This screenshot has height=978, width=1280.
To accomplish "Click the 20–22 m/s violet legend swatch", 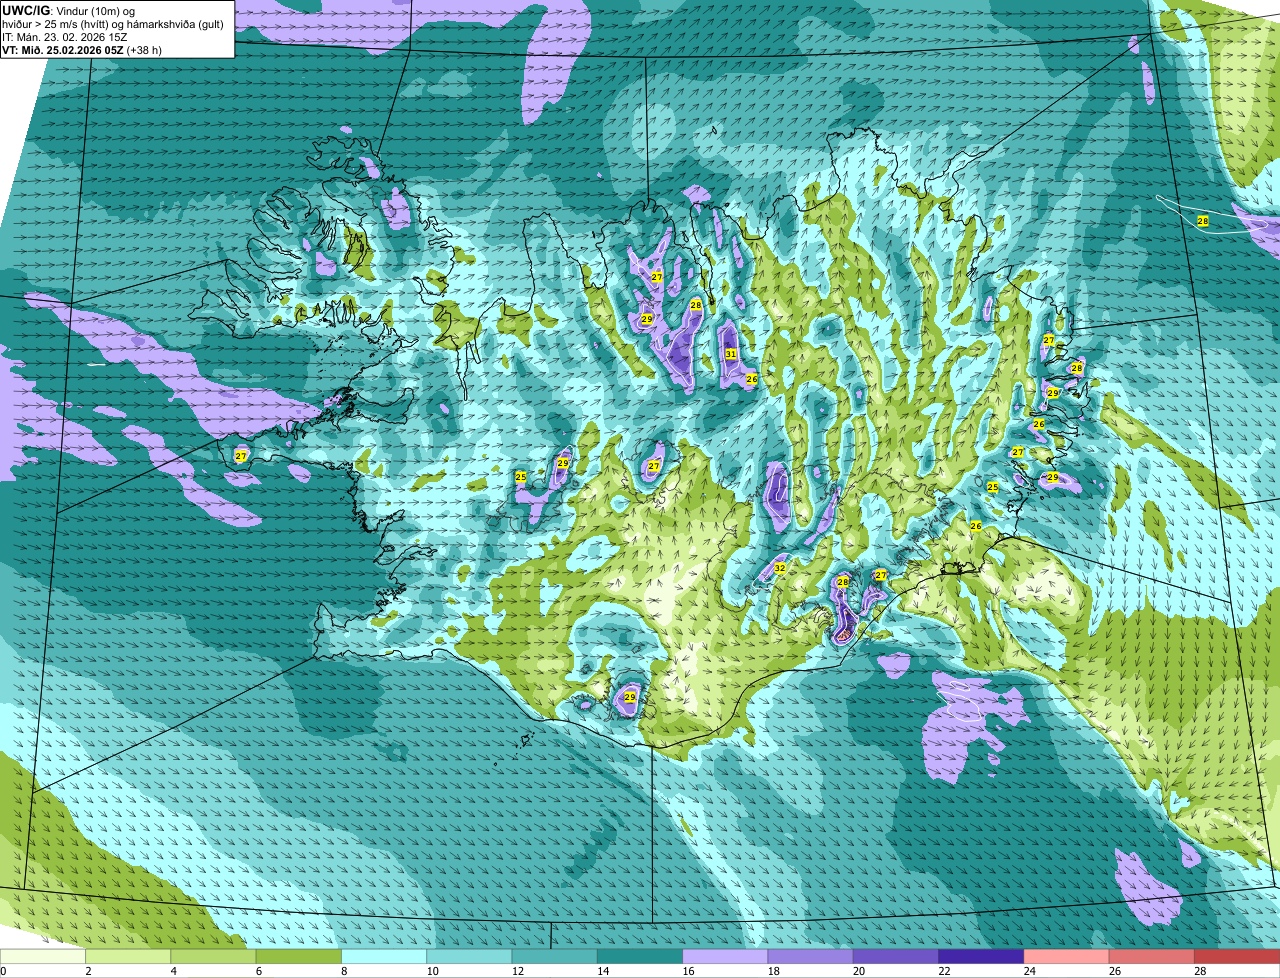I will click(x=896, y=957).
